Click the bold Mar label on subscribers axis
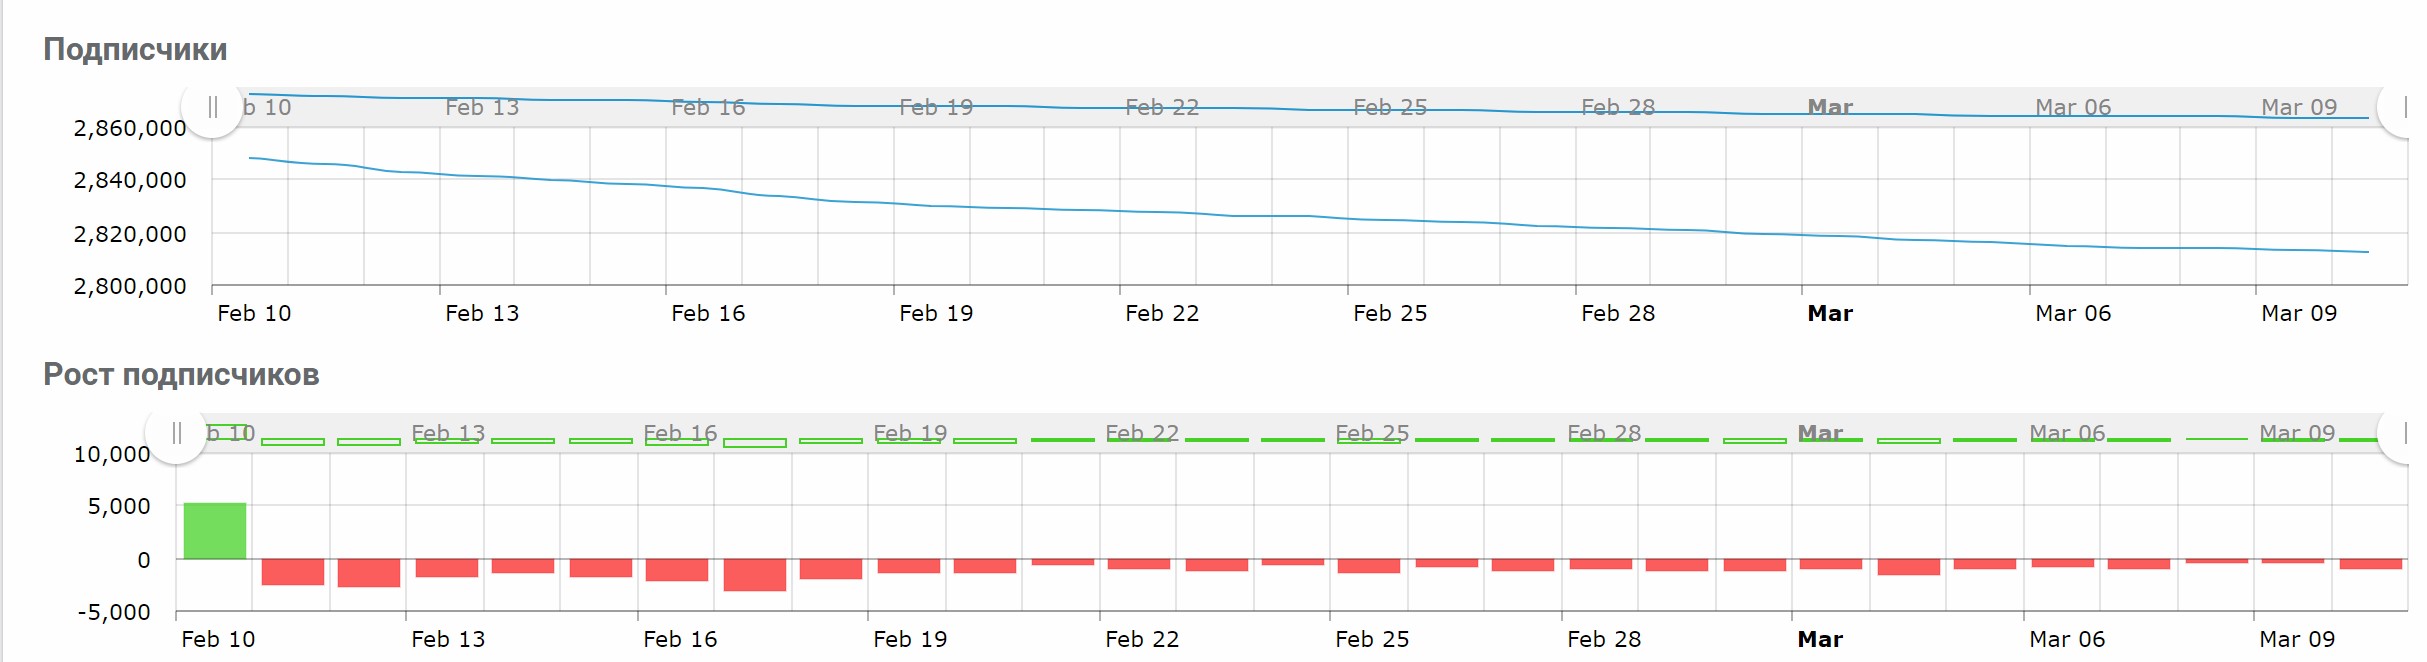This screenshot has width=2427, height=662. pos(1830,313)
